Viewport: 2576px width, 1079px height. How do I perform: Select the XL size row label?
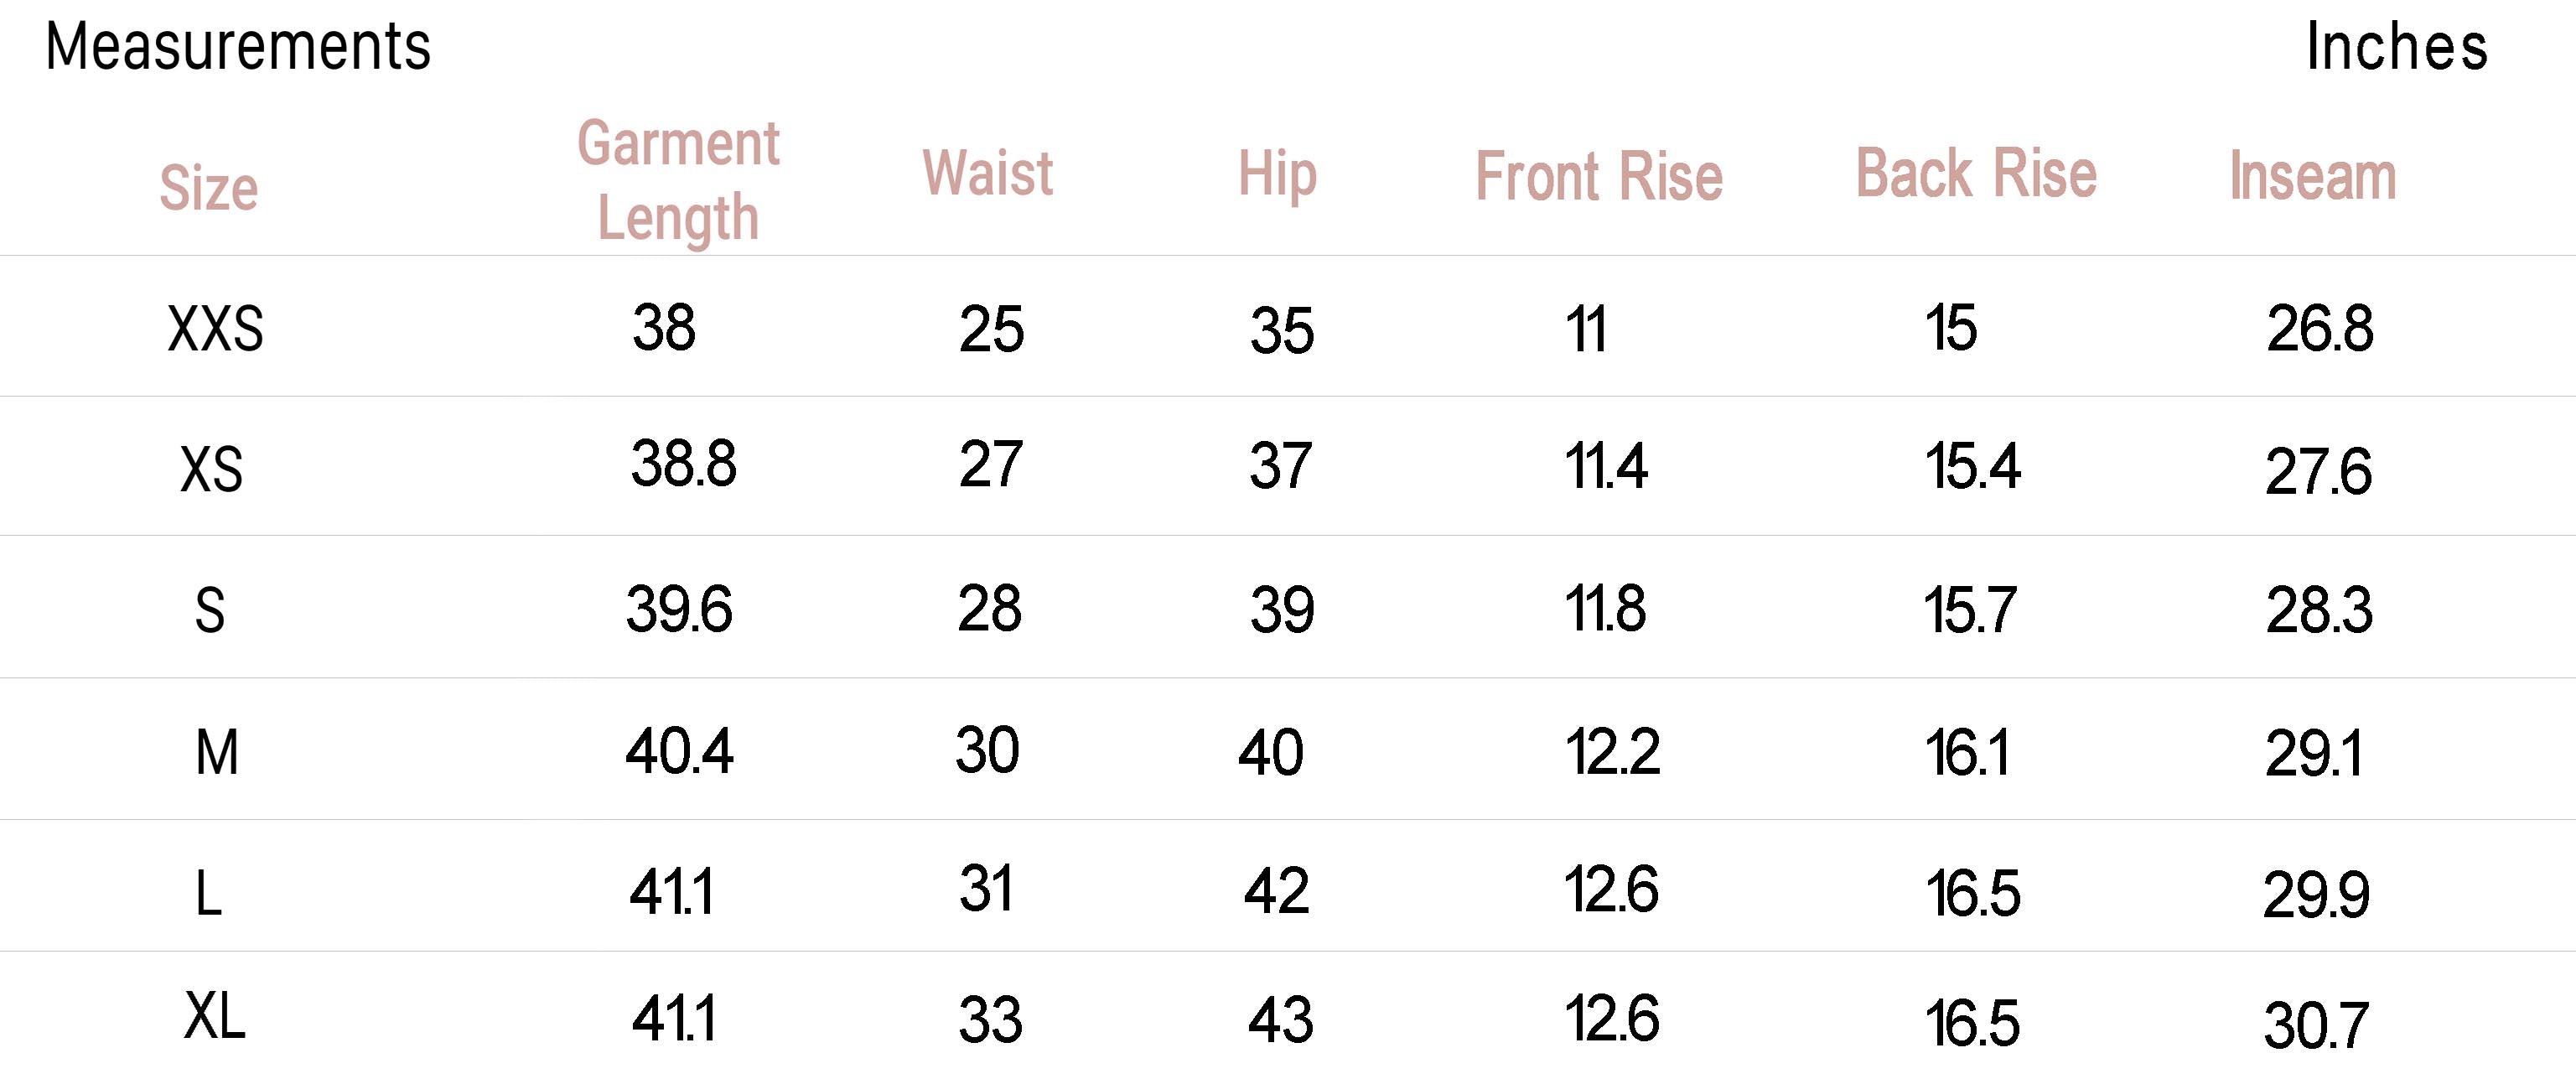pyautogui.click(x=214, y=1017)
